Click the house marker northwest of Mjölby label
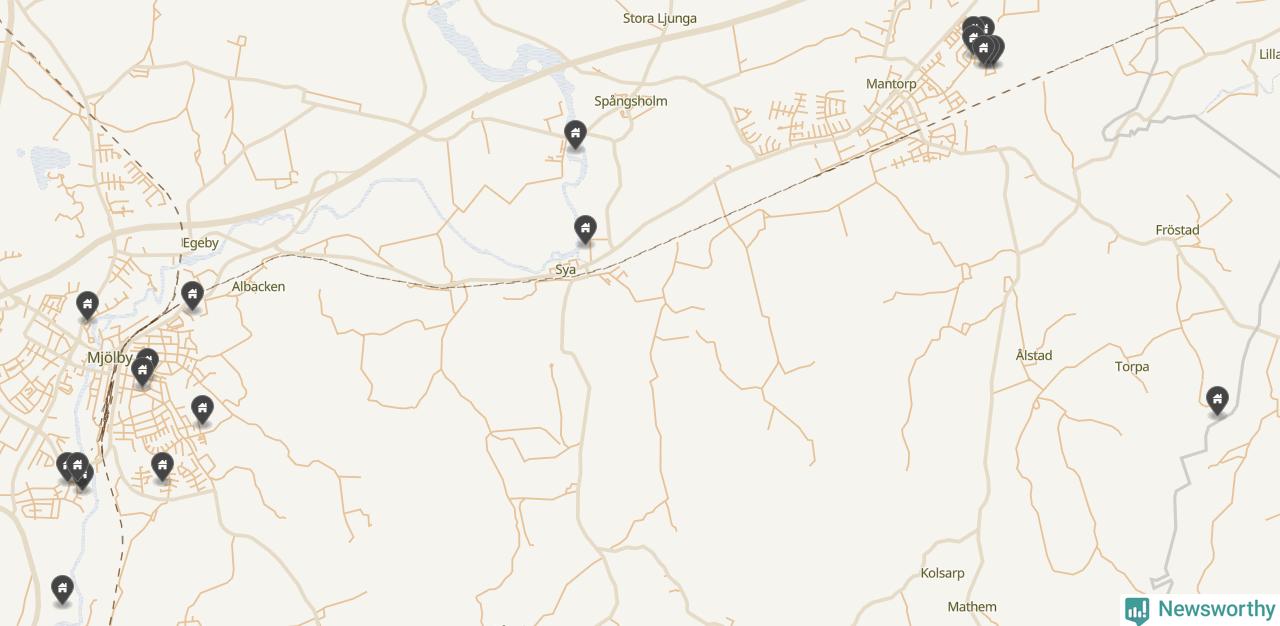 coord(88,306)
